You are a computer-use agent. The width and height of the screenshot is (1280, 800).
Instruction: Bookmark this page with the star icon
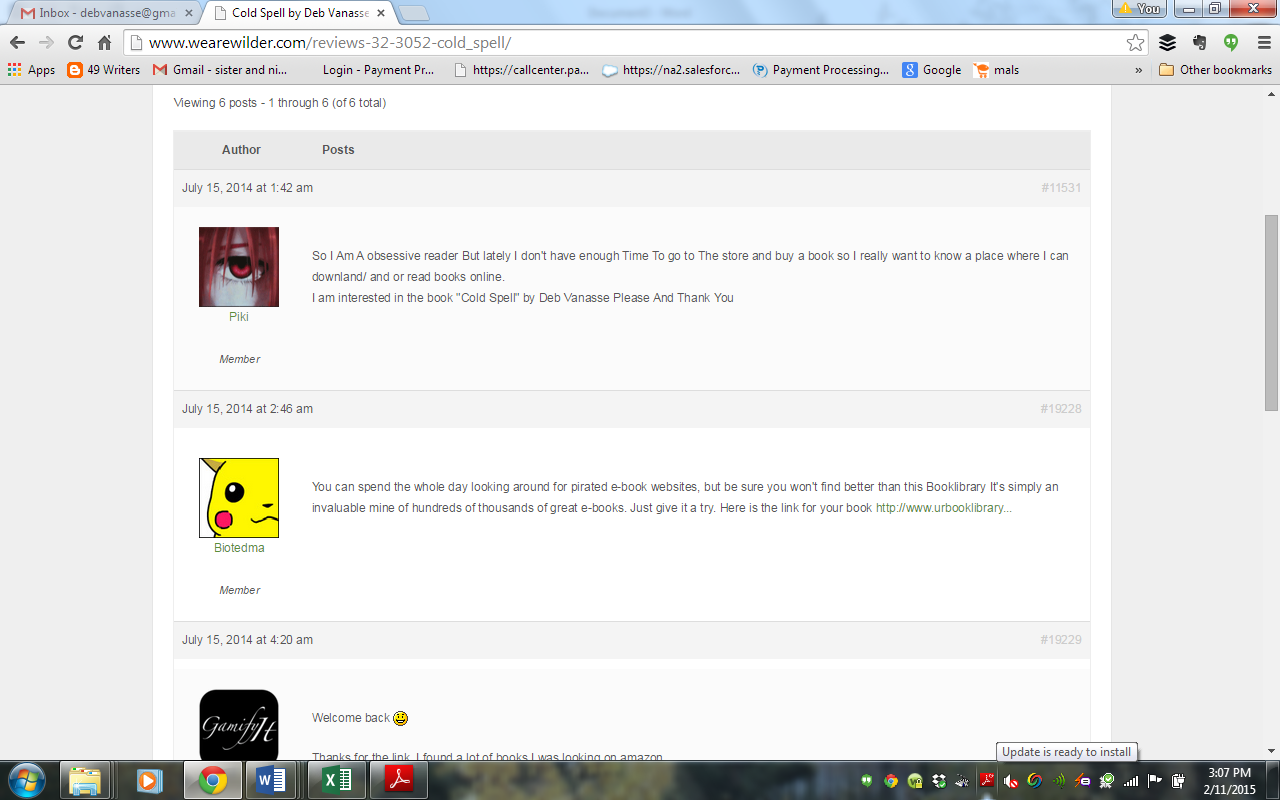[x=1135, y=43]
